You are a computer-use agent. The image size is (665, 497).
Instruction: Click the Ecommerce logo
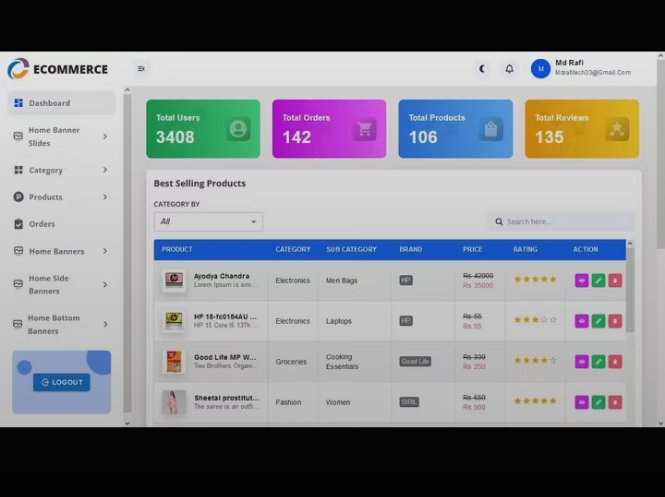point(57,69)
